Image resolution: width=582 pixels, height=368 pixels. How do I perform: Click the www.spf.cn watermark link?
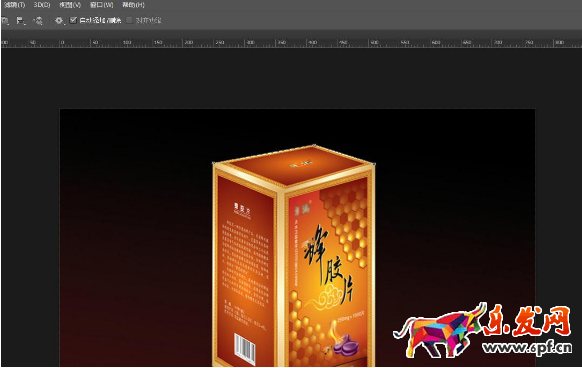[x=527, y=347]
